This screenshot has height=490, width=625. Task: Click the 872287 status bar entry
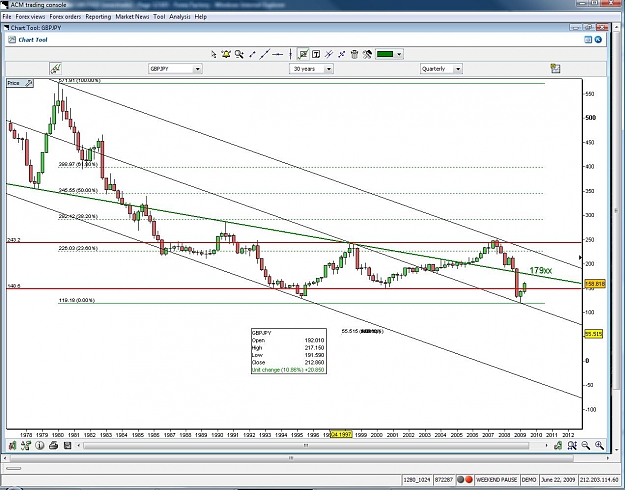coord(444,480)
